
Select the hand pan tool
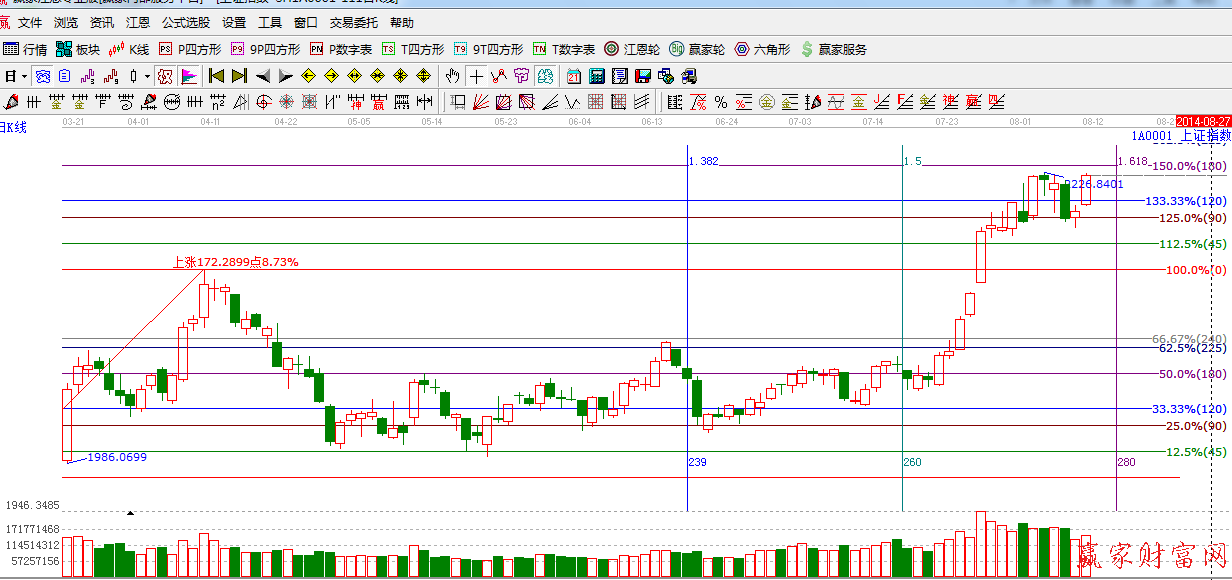(453, 76)
